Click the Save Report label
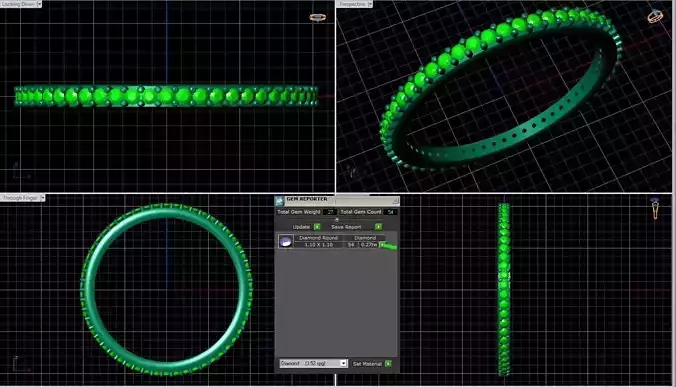 tap(346, 227)
